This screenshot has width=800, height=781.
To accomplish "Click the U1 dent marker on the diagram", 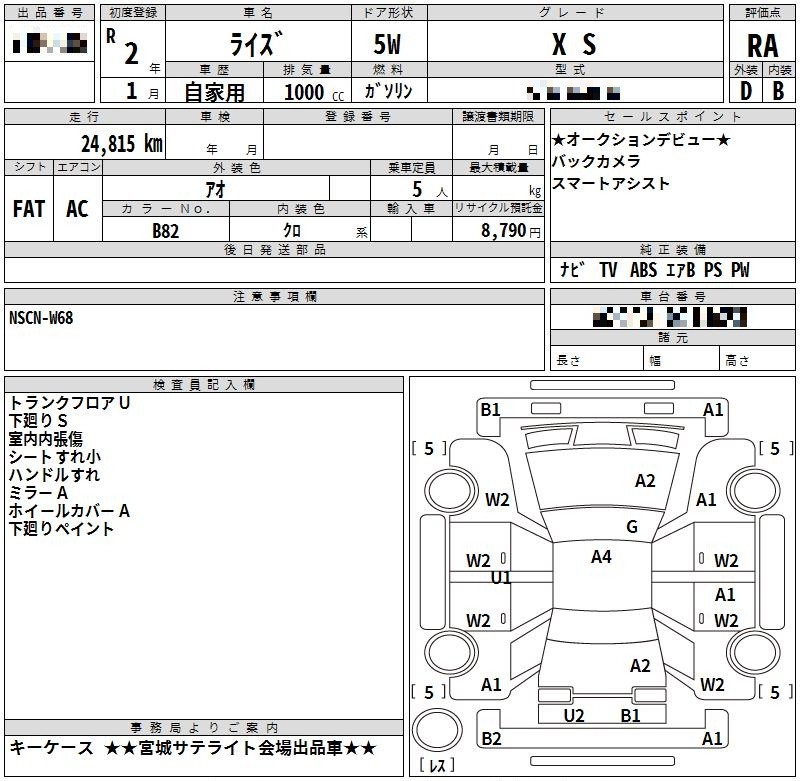I will pyautogui.click(x=501, y=578).
